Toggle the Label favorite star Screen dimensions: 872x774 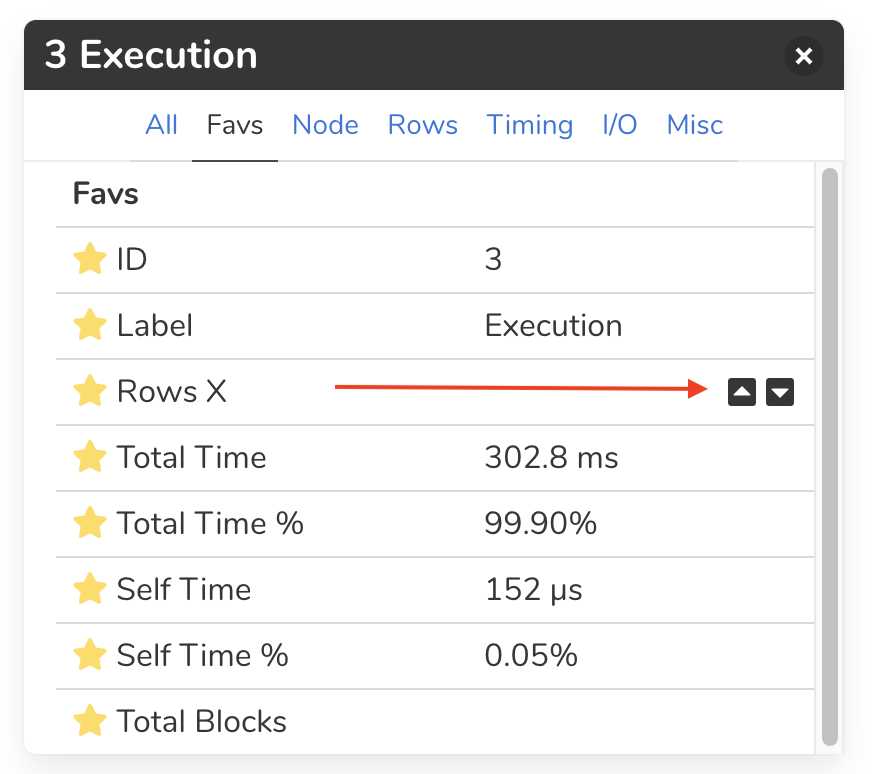[x=90, y=325]
